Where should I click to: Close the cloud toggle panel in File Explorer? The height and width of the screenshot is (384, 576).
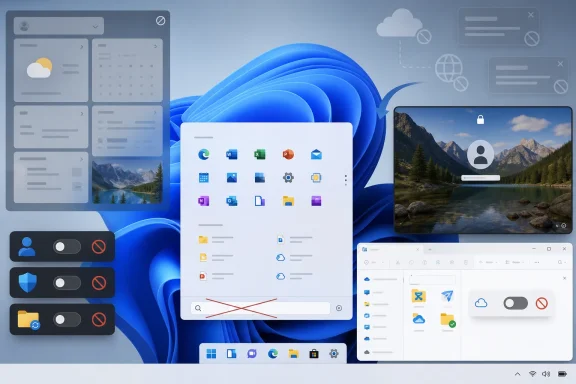tap(565, 278)
